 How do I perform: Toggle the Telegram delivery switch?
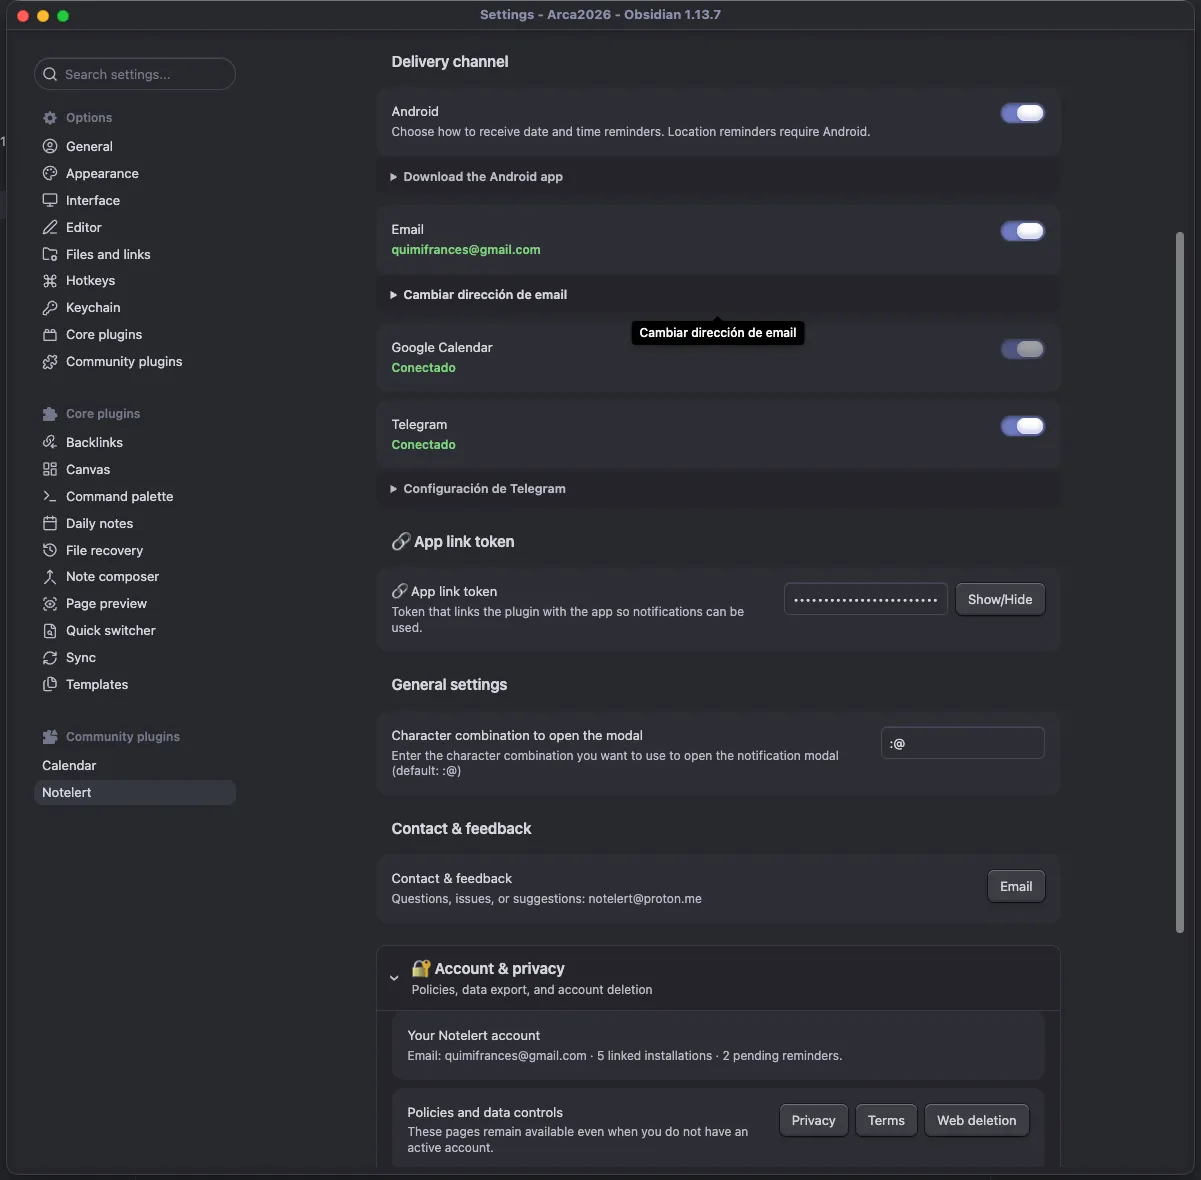click(x=1022, y=426)
